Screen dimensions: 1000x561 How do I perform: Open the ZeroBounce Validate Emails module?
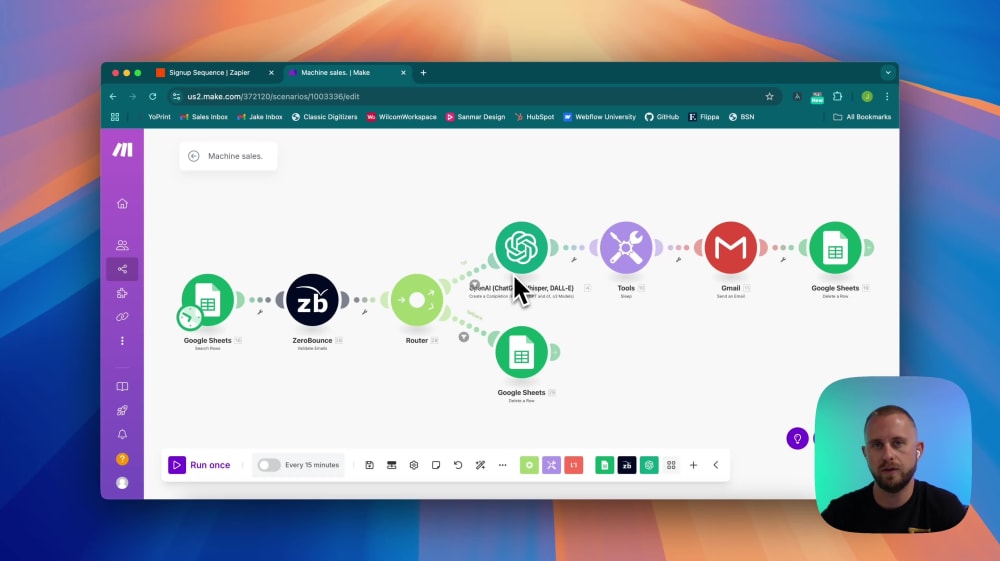coord(312,300)
